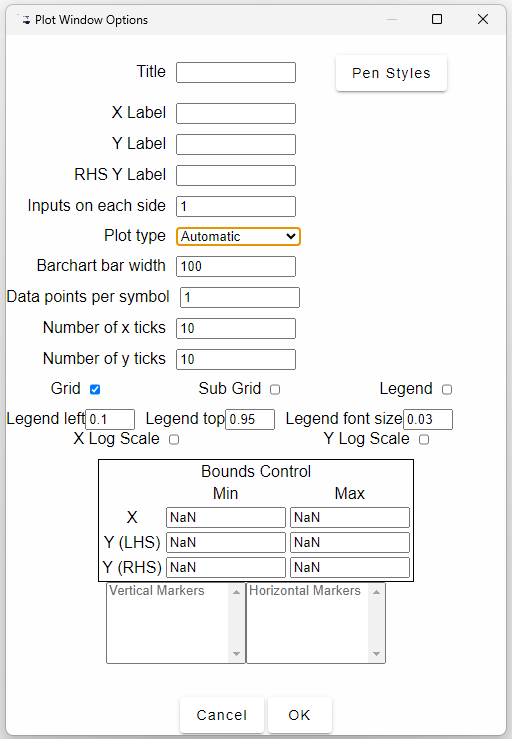Enable X Log Scale

(174, 439)
